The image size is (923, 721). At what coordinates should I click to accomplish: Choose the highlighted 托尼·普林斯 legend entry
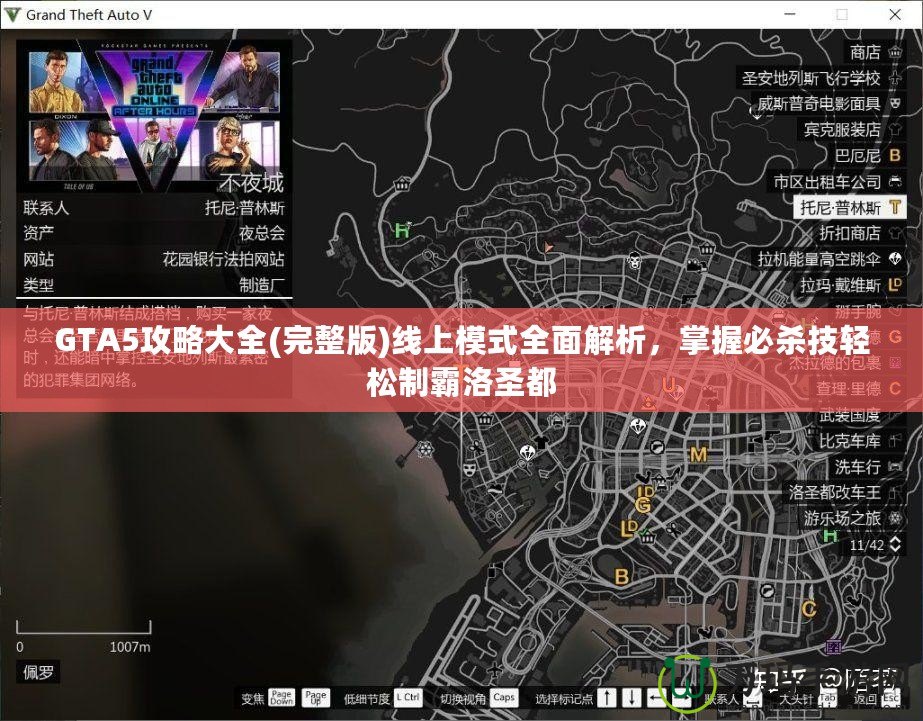849,207
